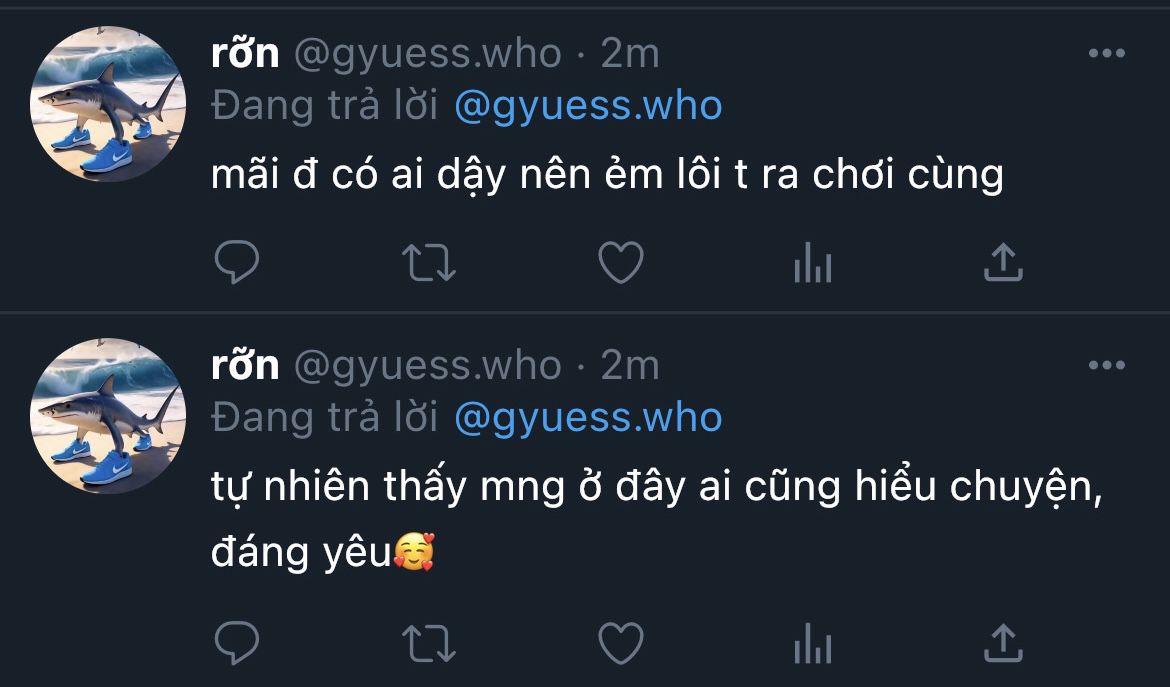
Task: Share the "tự nhiên thấy mng" tweet
Action: coord(1003,643)
